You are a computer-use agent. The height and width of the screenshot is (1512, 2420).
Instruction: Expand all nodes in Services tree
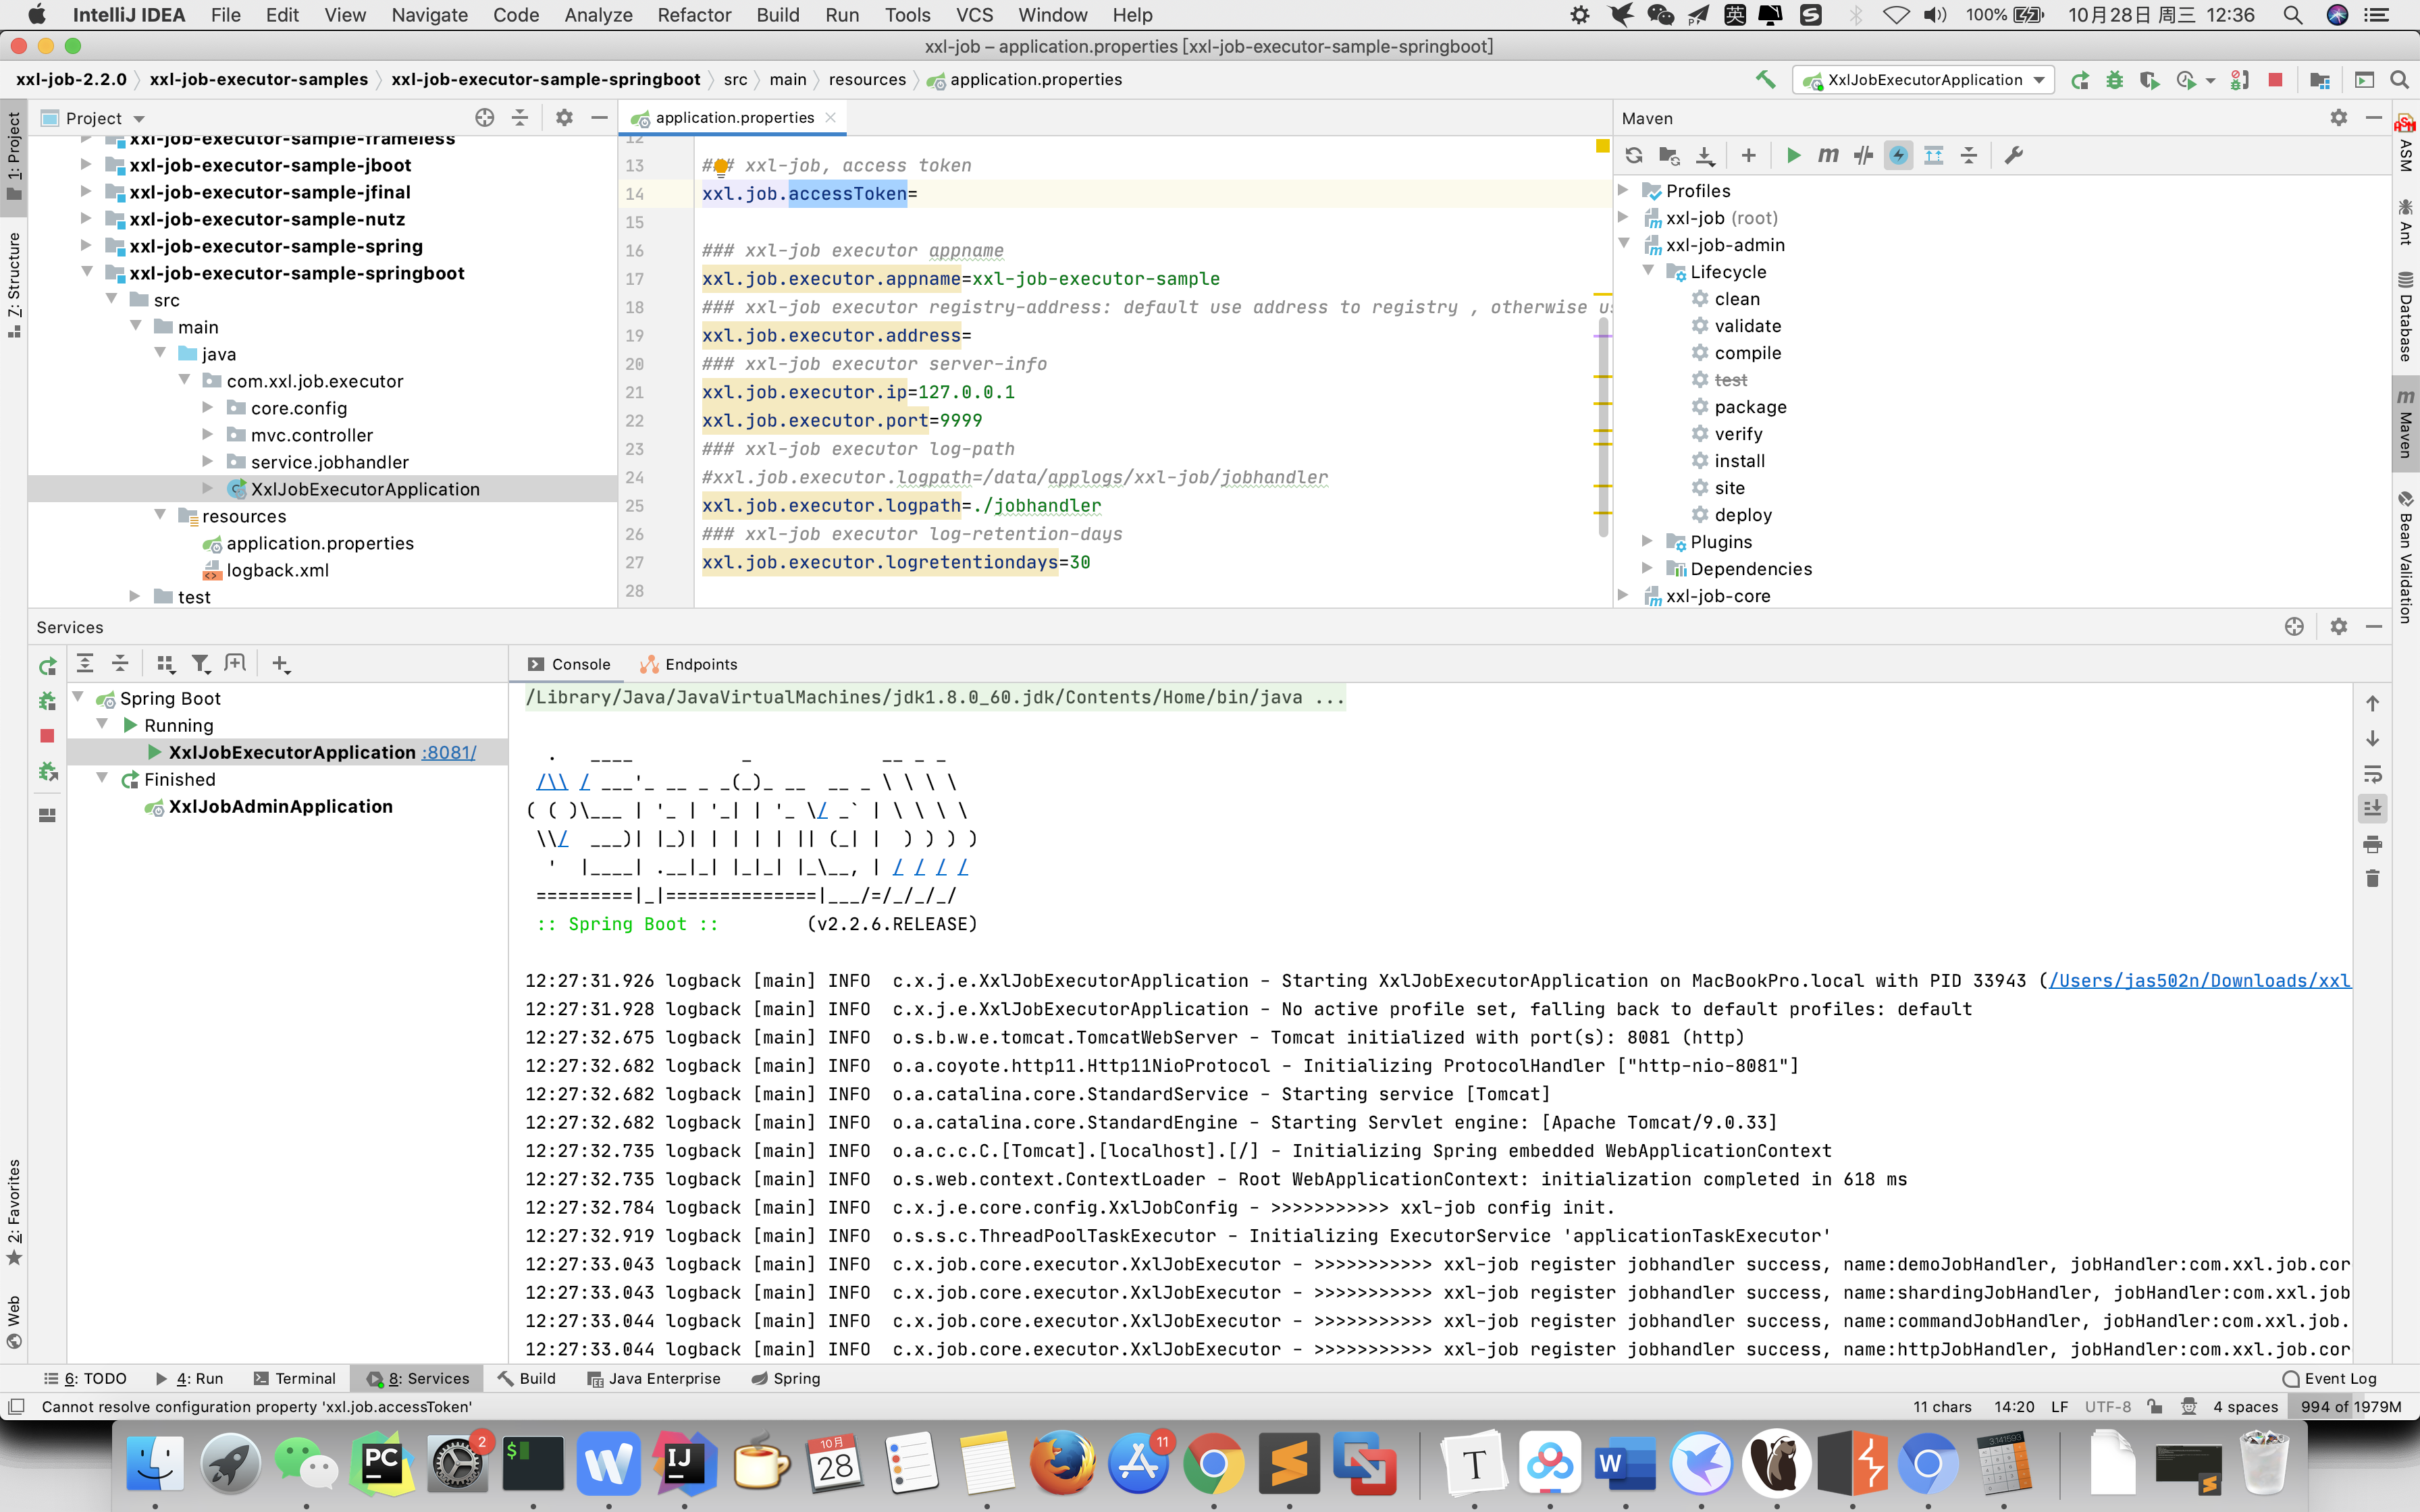(85, 663)
